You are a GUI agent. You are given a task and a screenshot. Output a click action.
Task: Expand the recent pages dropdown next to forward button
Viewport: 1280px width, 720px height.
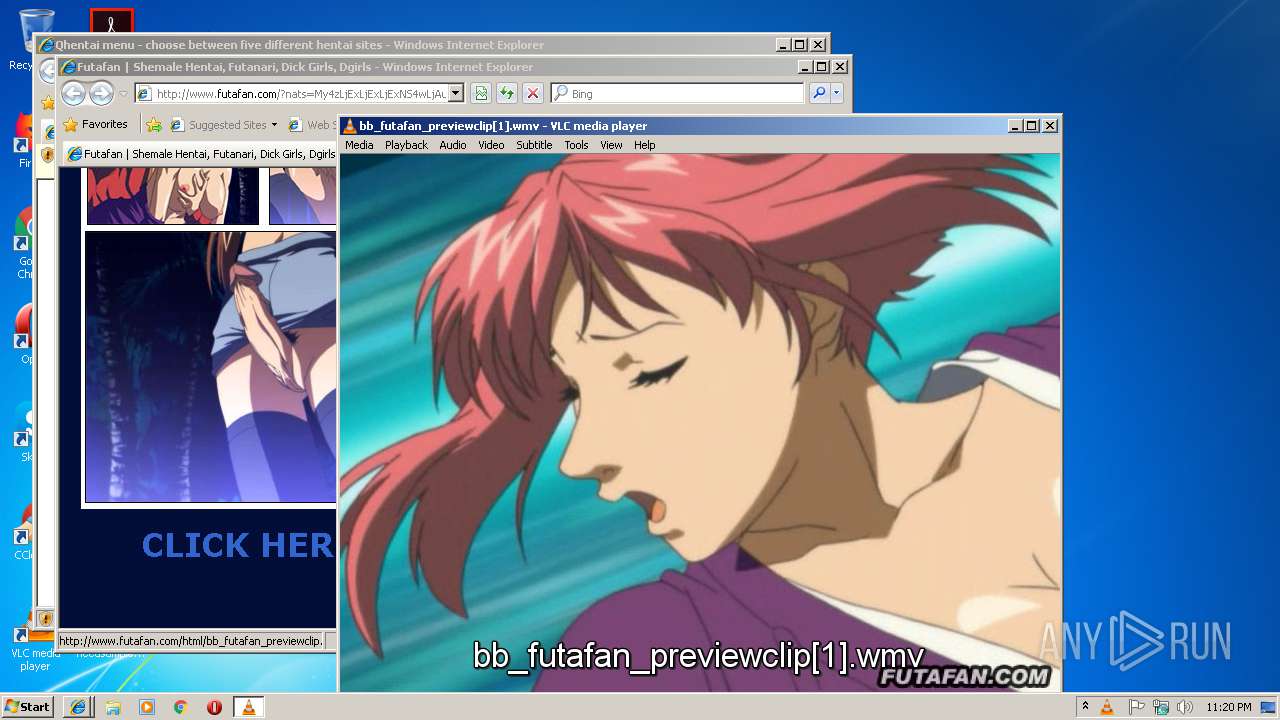pos(123,93)
